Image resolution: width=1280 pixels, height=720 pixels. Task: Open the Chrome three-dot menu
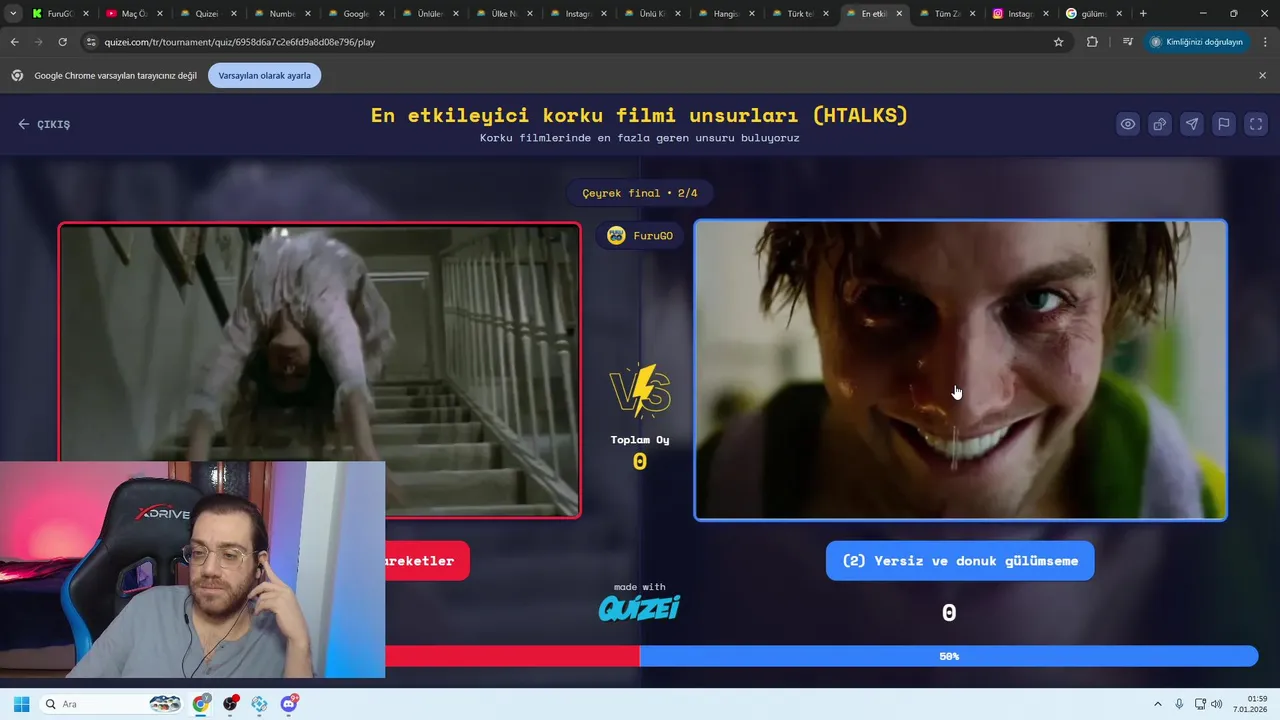(x=1266, y=42)
